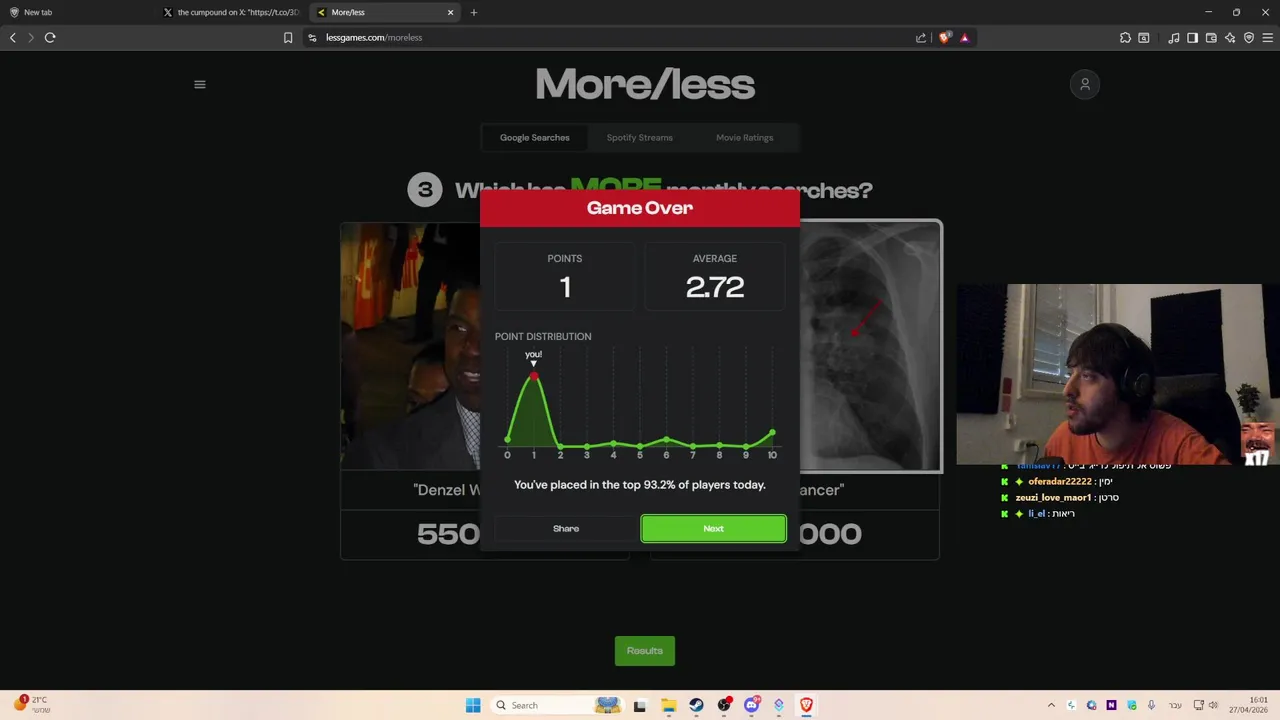Switch to the X compound tweet tab
The image size is (1280, 720).
[232, 12]
